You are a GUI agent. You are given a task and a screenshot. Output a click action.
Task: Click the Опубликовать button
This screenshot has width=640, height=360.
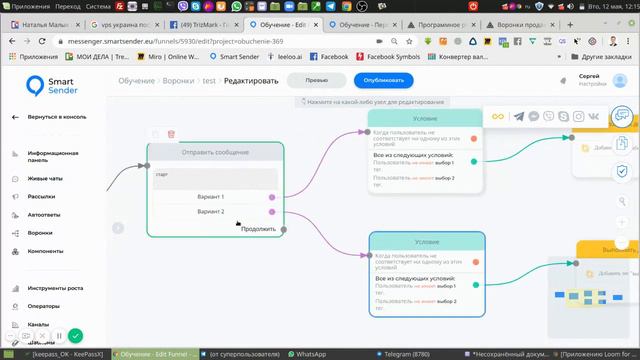[383, 80]
